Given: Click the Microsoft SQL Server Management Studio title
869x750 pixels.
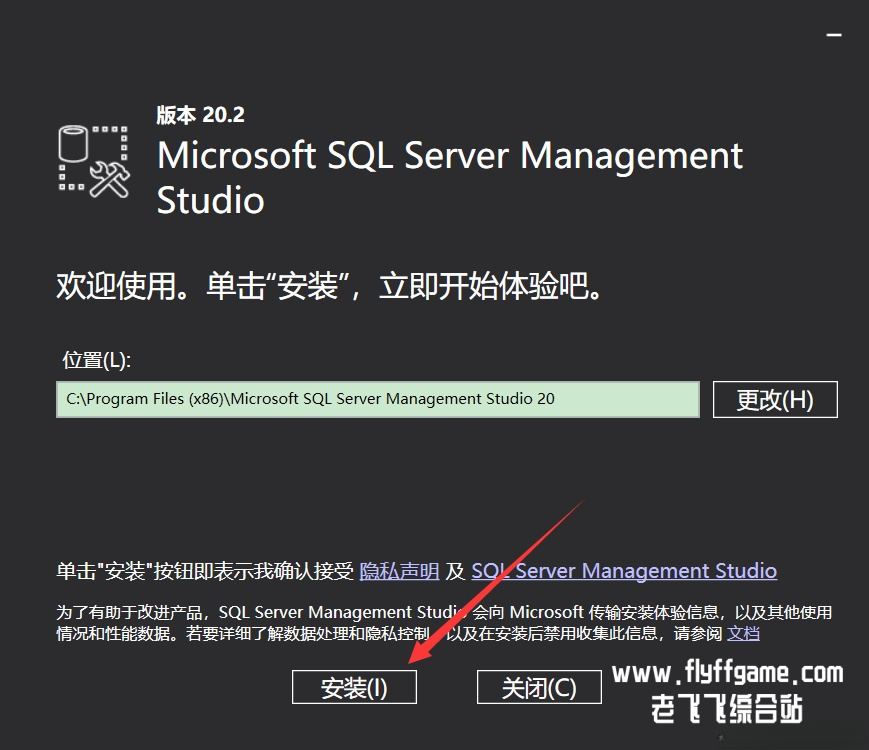Looking at the screenshot, I should click(449, 177).
